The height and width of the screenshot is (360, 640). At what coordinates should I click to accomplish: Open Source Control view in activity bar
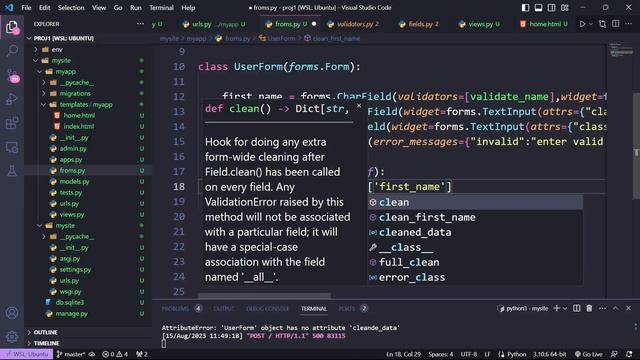[x=12, y=76]
